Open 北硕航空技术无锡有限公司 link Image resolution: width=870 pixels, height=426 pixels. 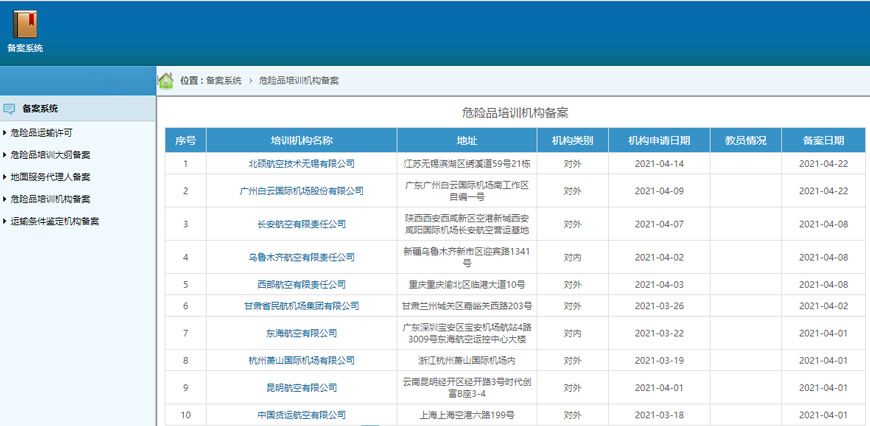coord(301,164)
